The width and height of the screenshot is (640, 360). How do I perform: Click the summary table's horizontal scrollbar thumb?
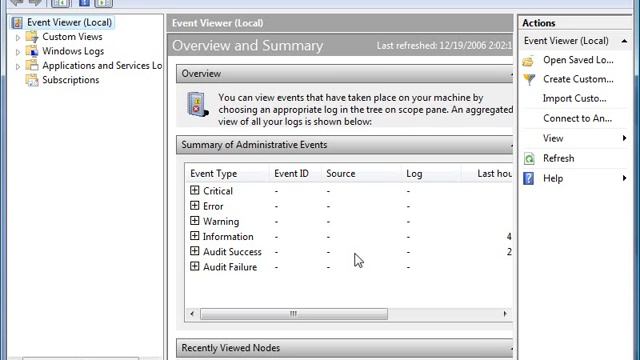click(x=294, y=314)
